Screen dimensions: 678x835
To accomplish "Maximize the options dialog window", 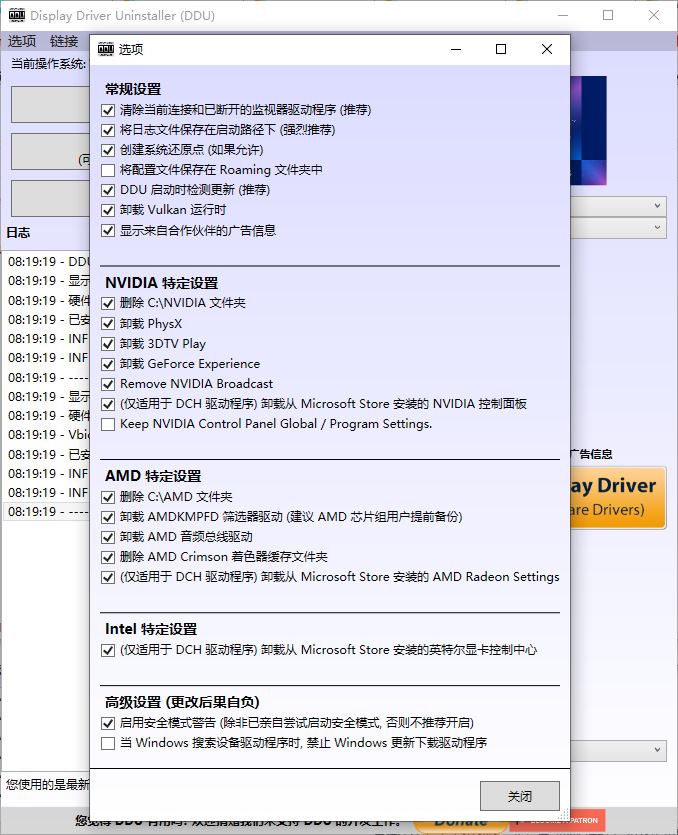I will (501, 49).
